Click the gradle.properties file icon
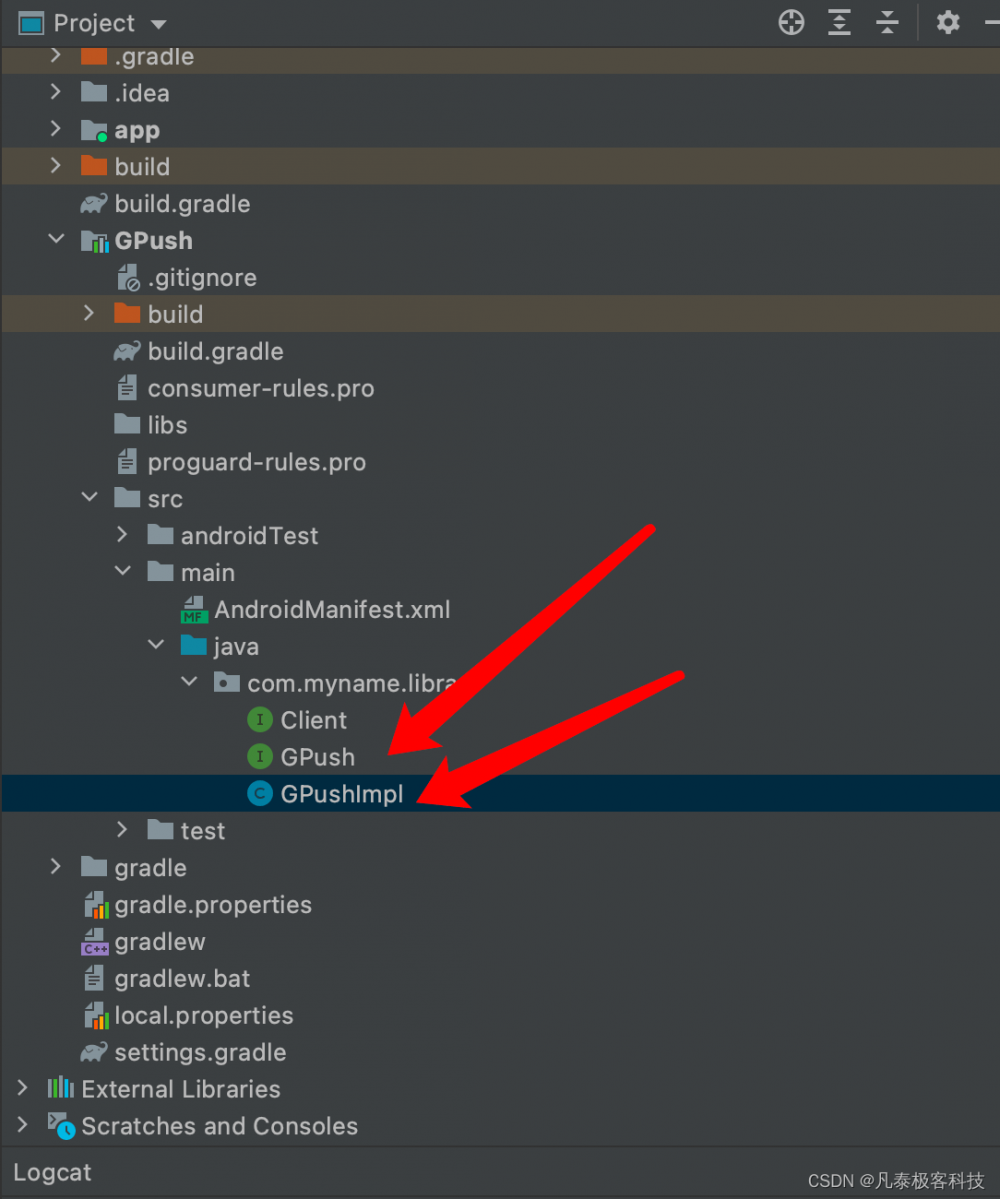1000x1199 pixels. [96, 905]
